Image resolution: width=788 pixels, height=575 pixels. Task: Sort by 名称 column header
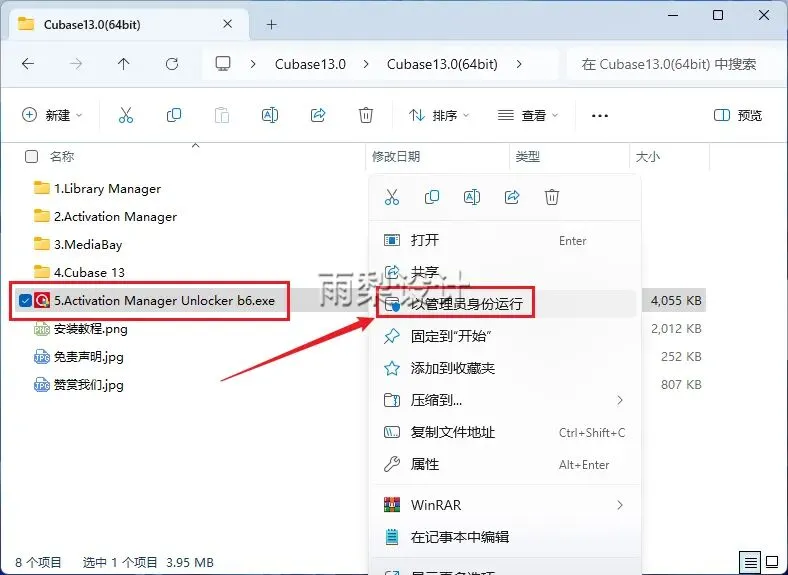62,156
